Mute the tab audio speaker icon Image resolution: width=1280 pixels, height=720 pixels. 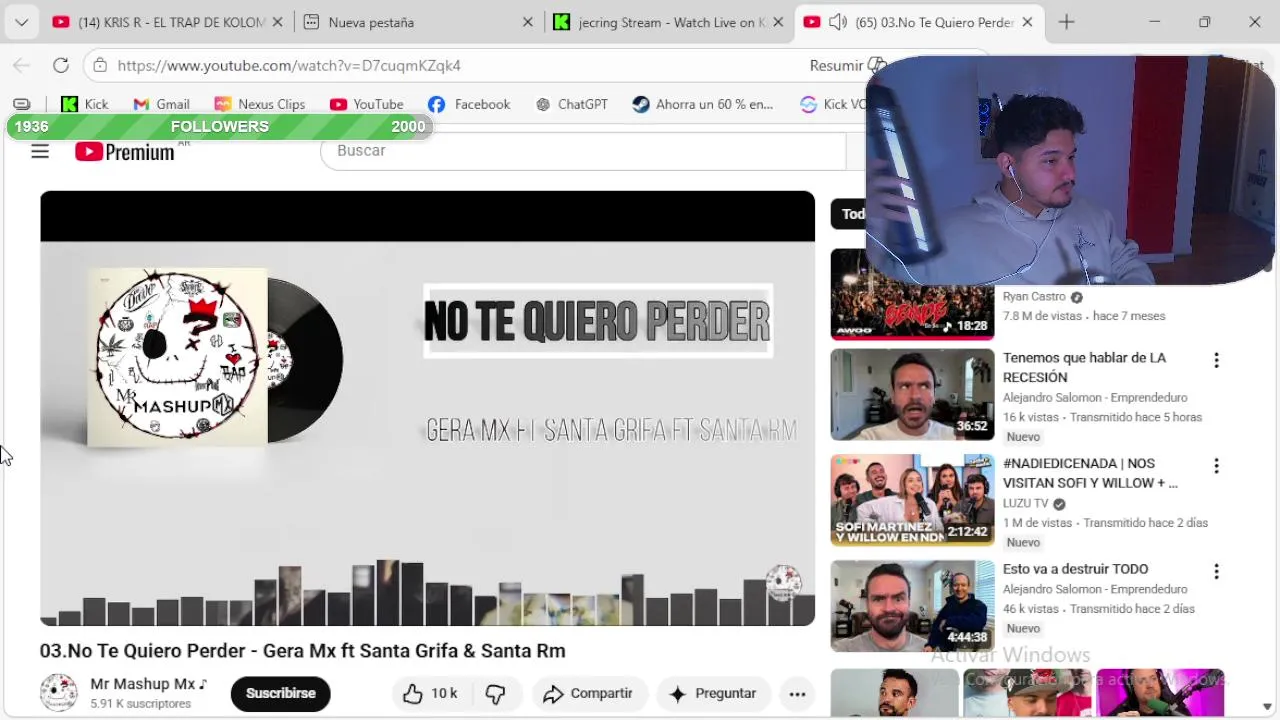click(x=838, y=22)
